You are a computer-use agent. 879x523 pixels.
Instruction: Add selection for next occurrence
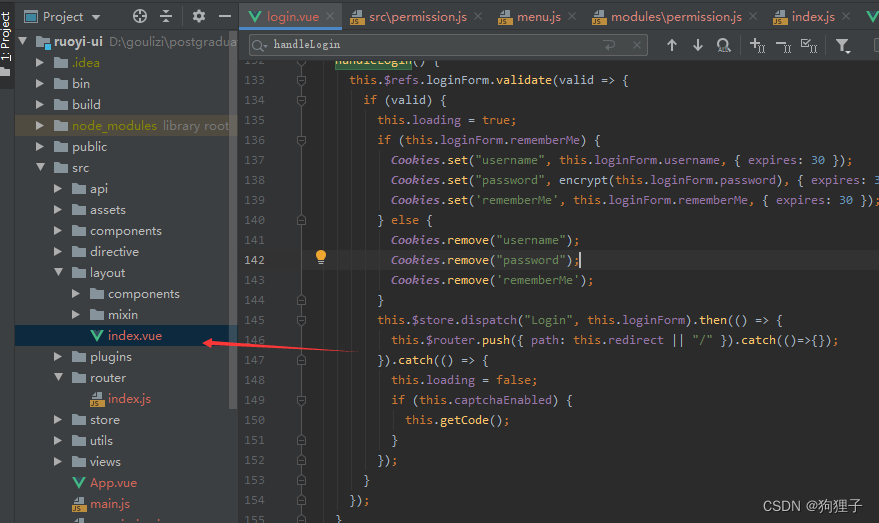757,45
